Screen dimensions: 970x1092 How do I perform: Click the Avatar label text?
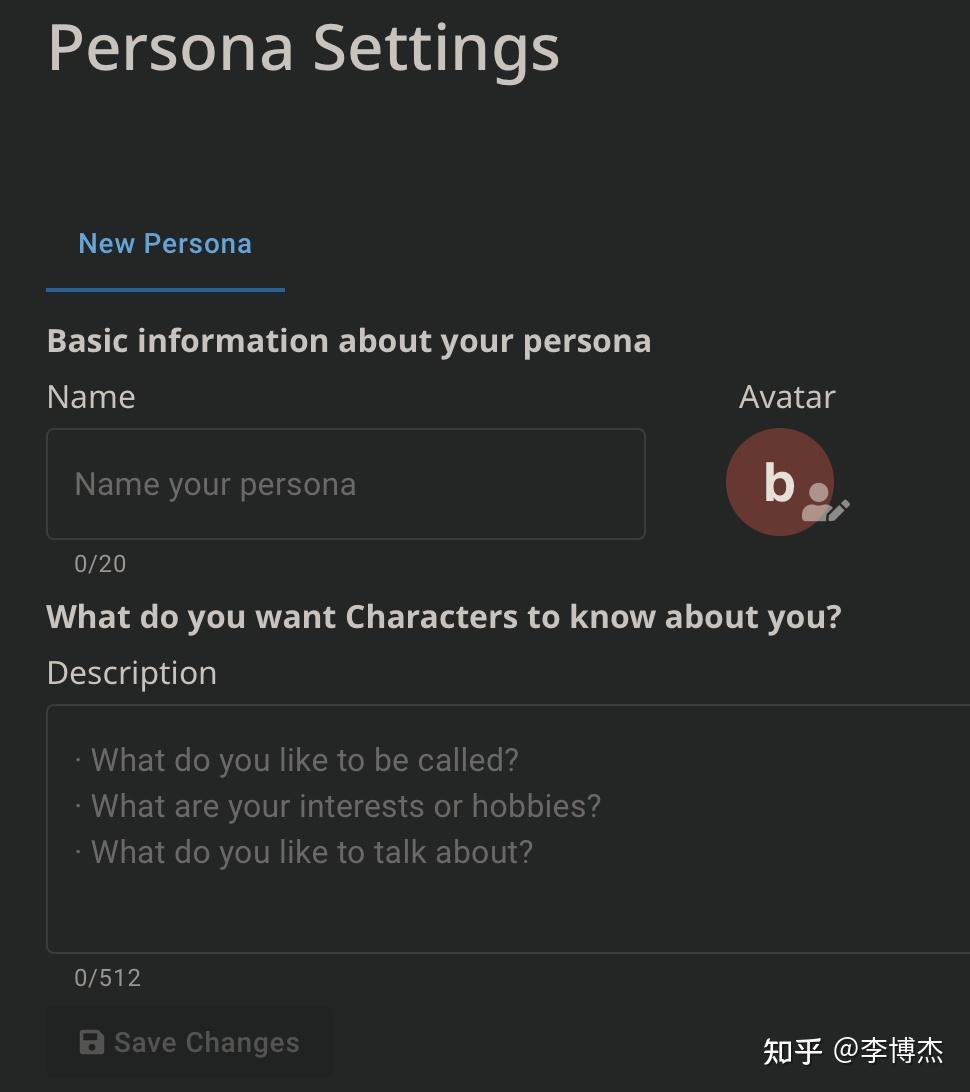point(786,397)
